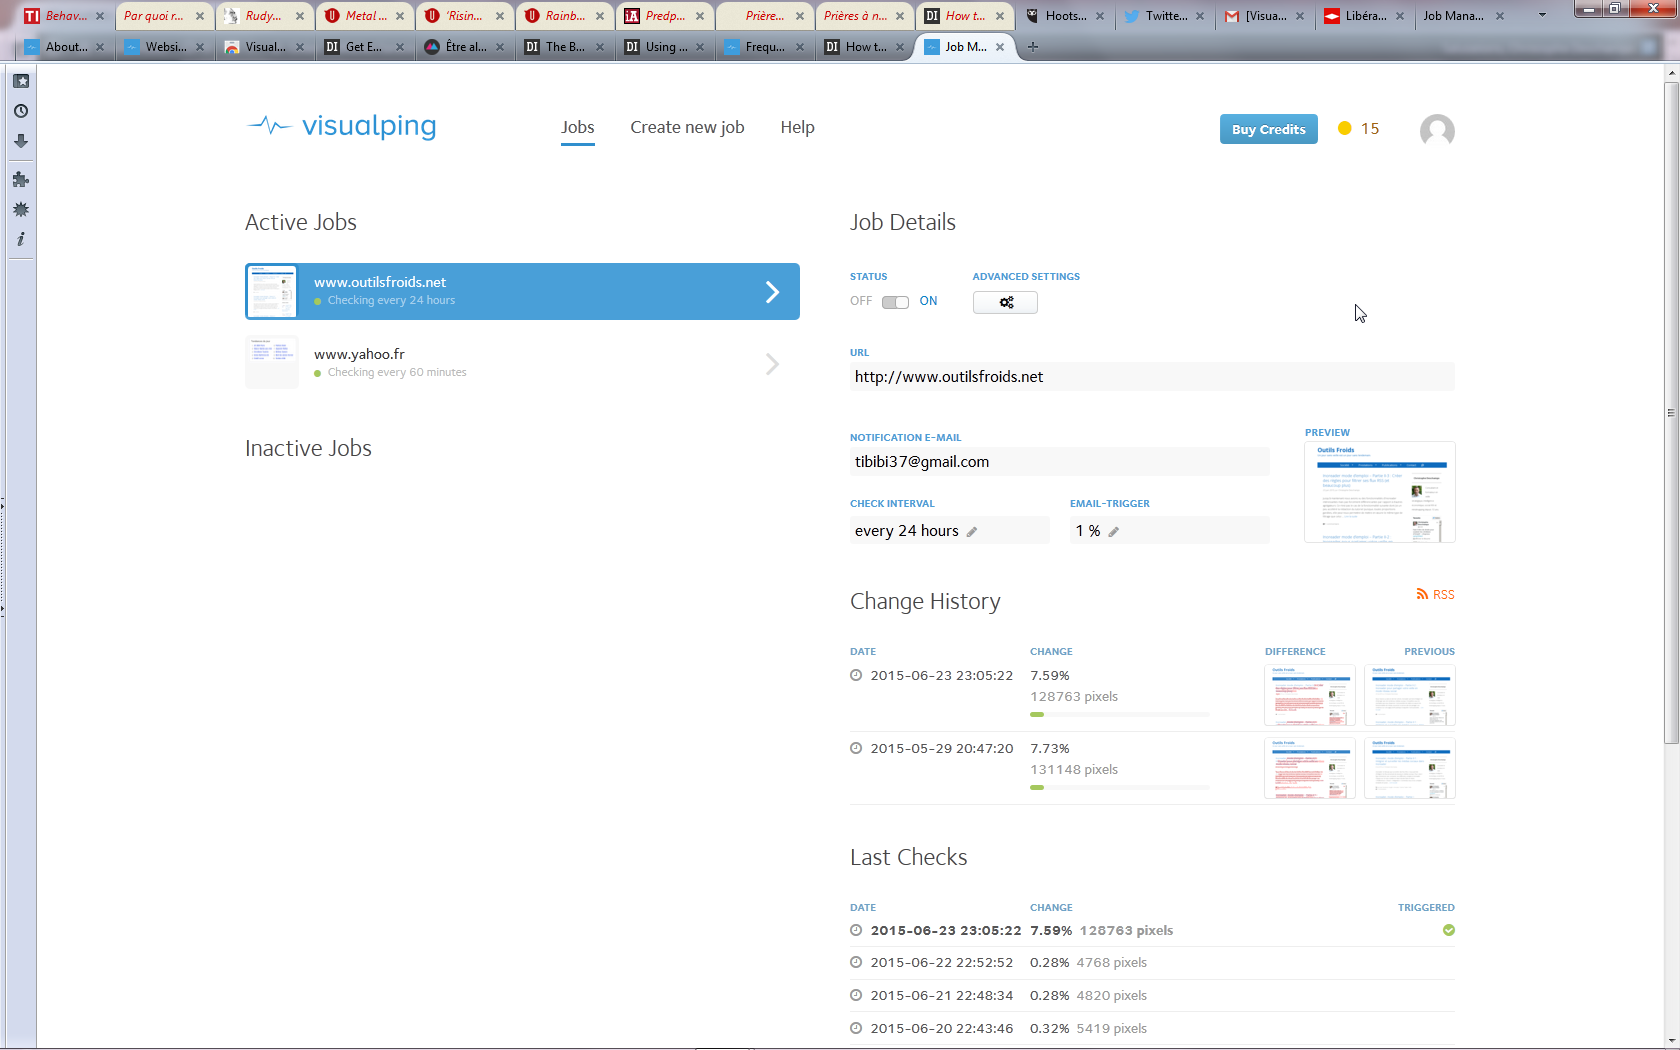The image size is (1680, 1050).
Task: Expand the www.yahoo.fr job chevron
Action: click(772, 364)
